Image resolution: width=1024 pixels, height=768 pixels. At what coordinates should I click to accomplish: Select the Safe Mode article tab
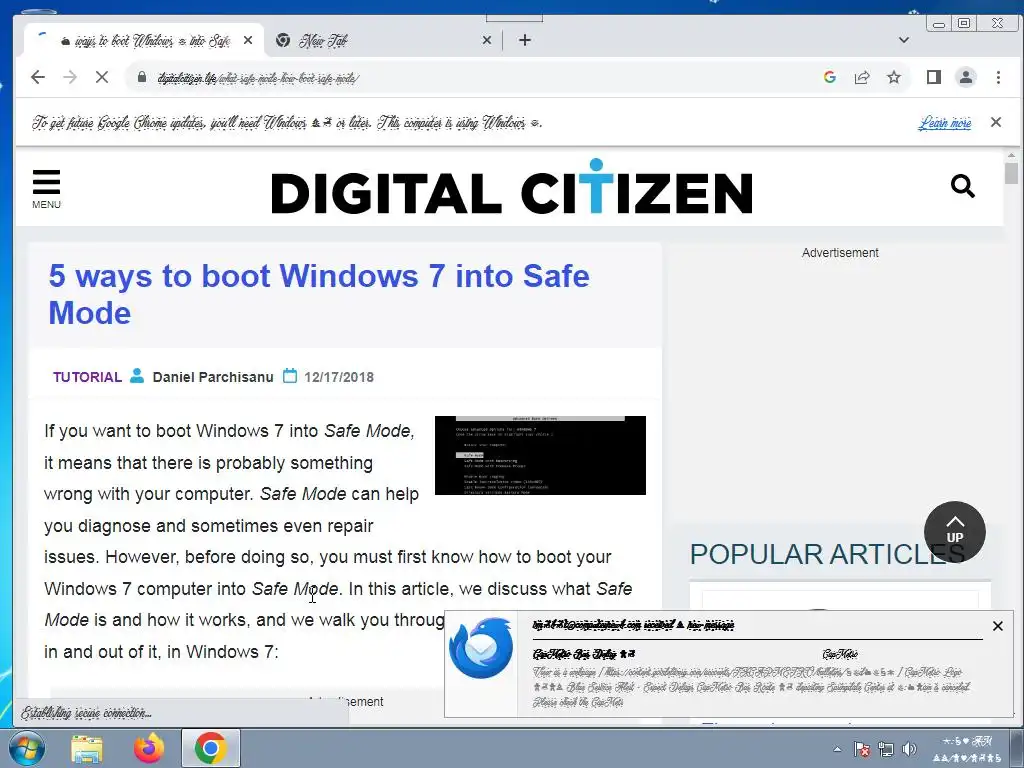pyautogui.click(x=144, y=40)
